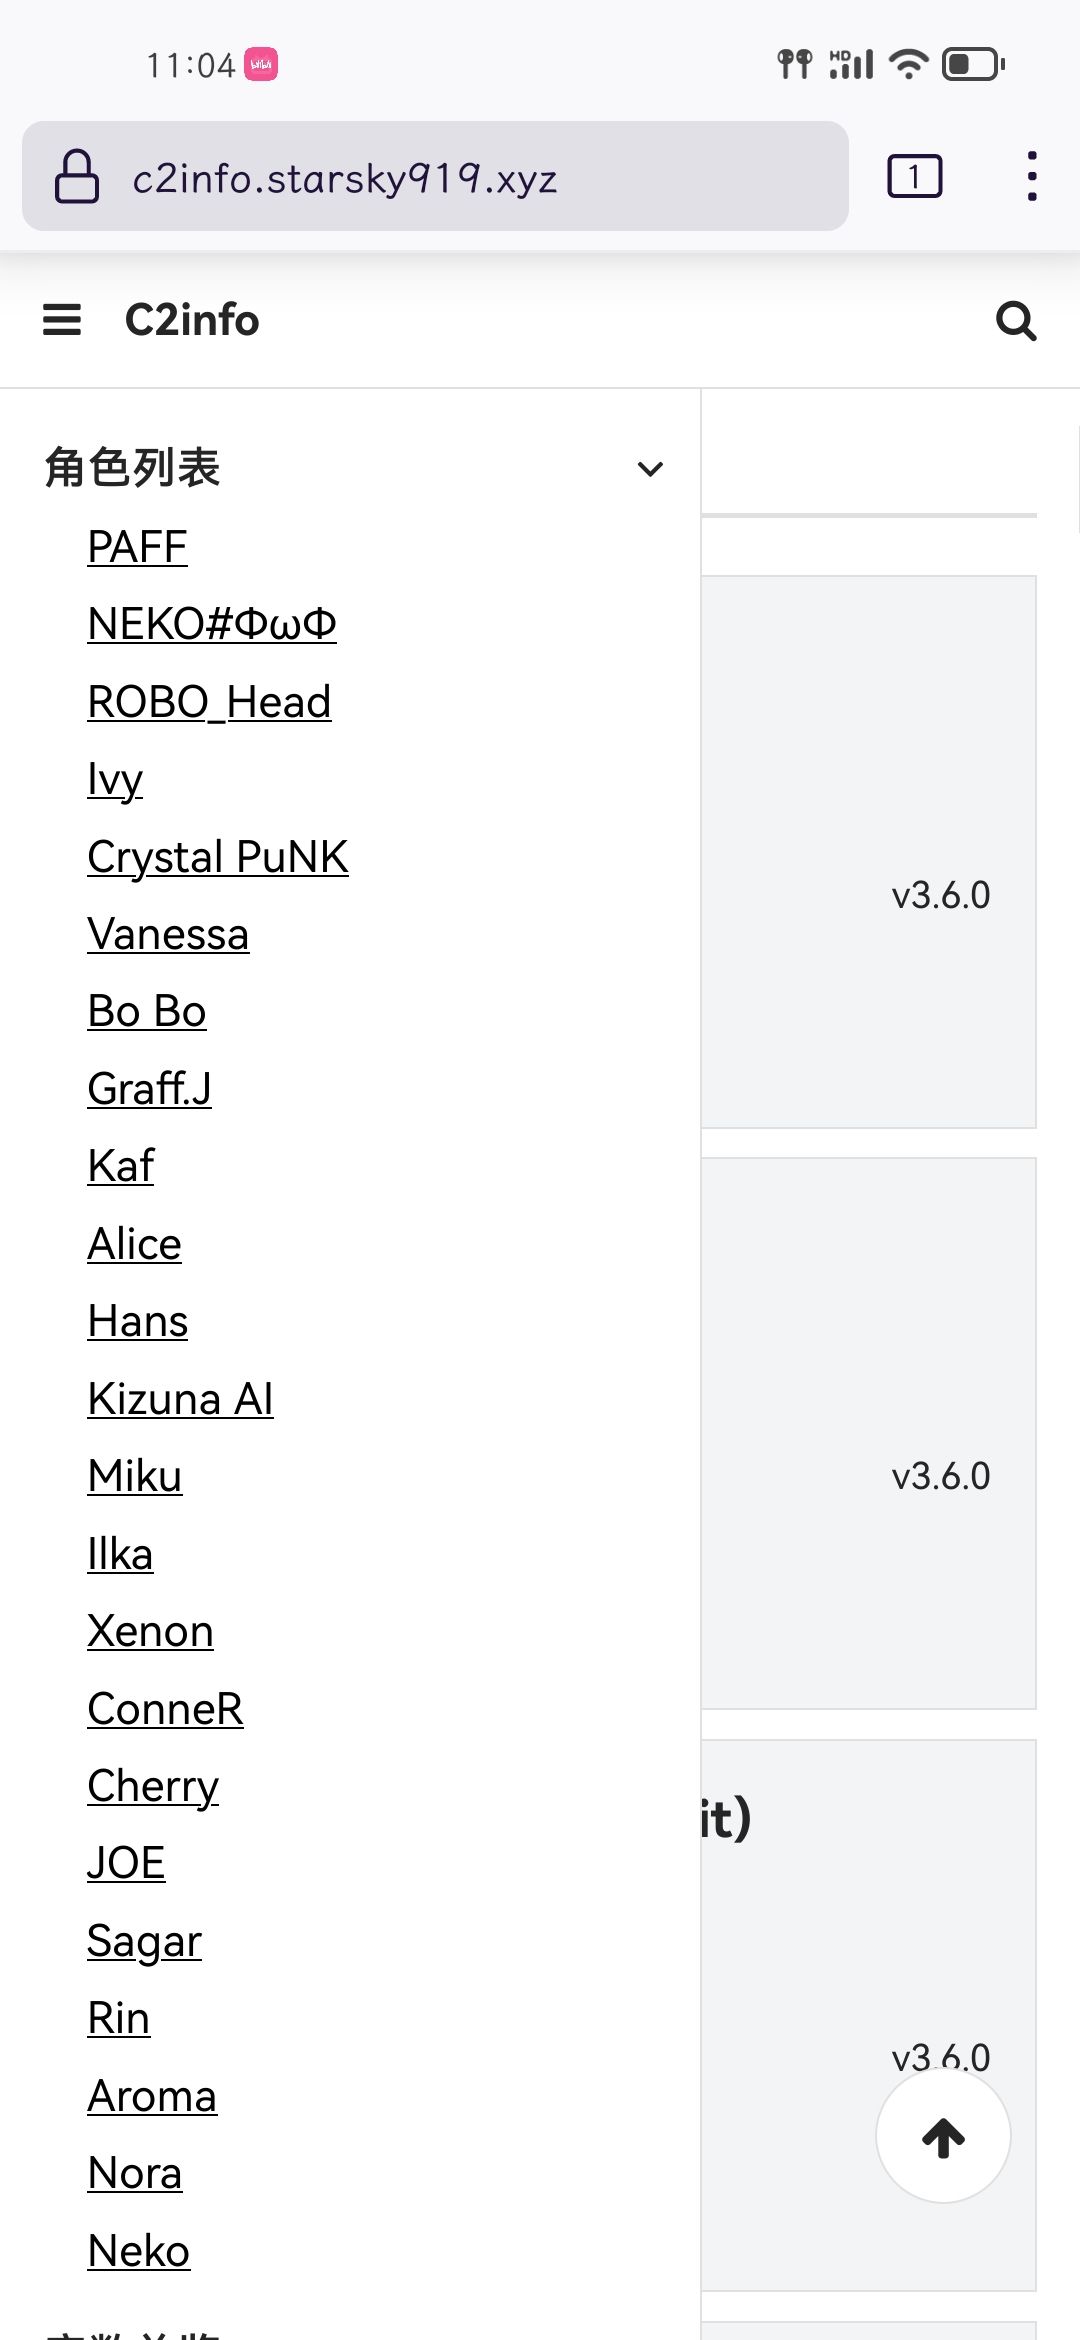
Task: Tap the address bar lock icon
Action: [x=77, y=177]
